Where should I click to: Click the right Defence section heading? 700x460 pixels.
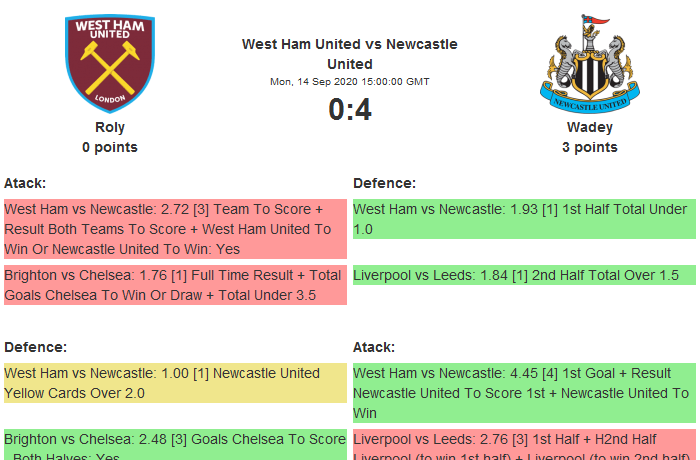pyautogui.click(x=385, y=183)
